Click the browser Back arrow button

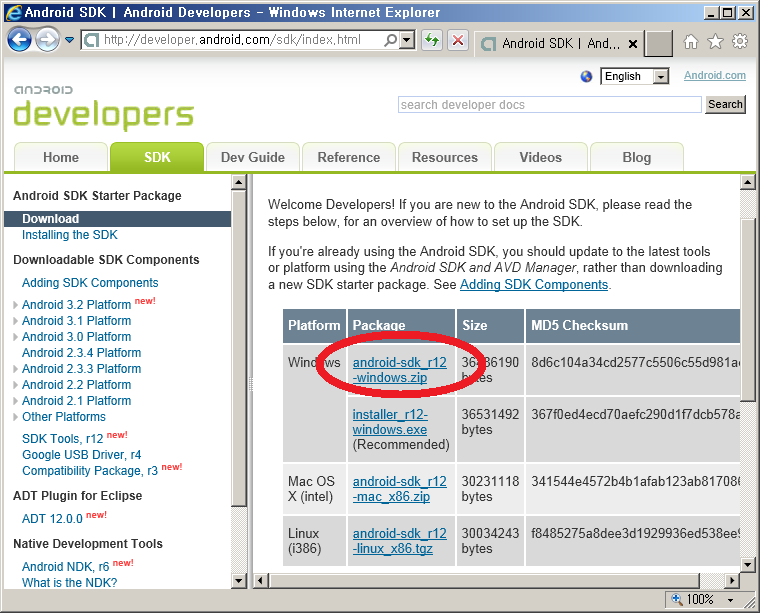pyautogui.click(x=19, y=40)
